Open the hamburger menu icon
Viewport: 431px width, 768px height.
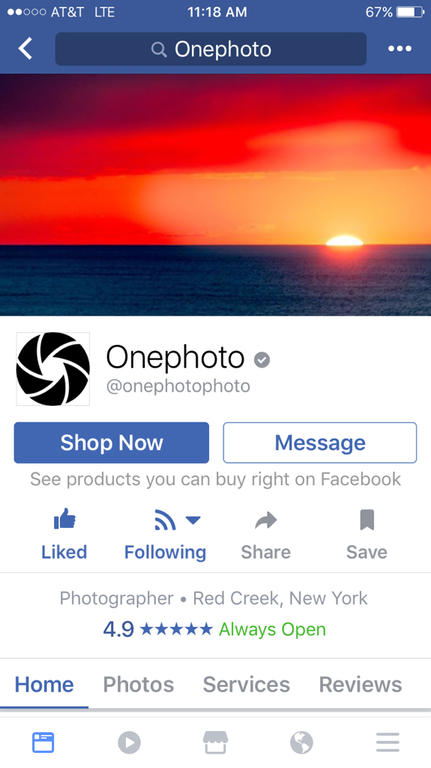pyautogui.click(x=388, y=743)
